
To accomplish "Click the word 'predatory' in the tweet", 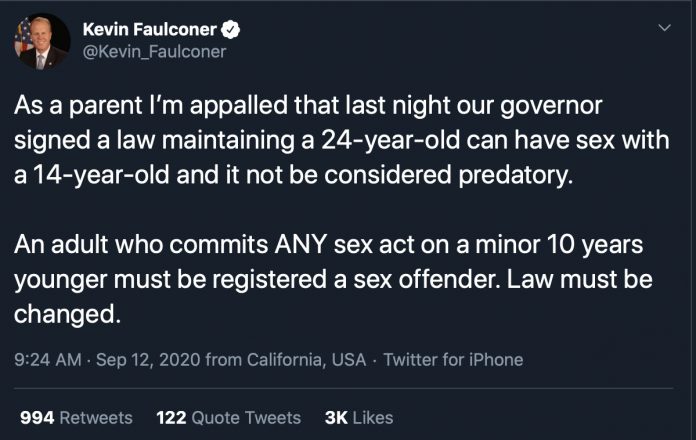I will [515, 176].
